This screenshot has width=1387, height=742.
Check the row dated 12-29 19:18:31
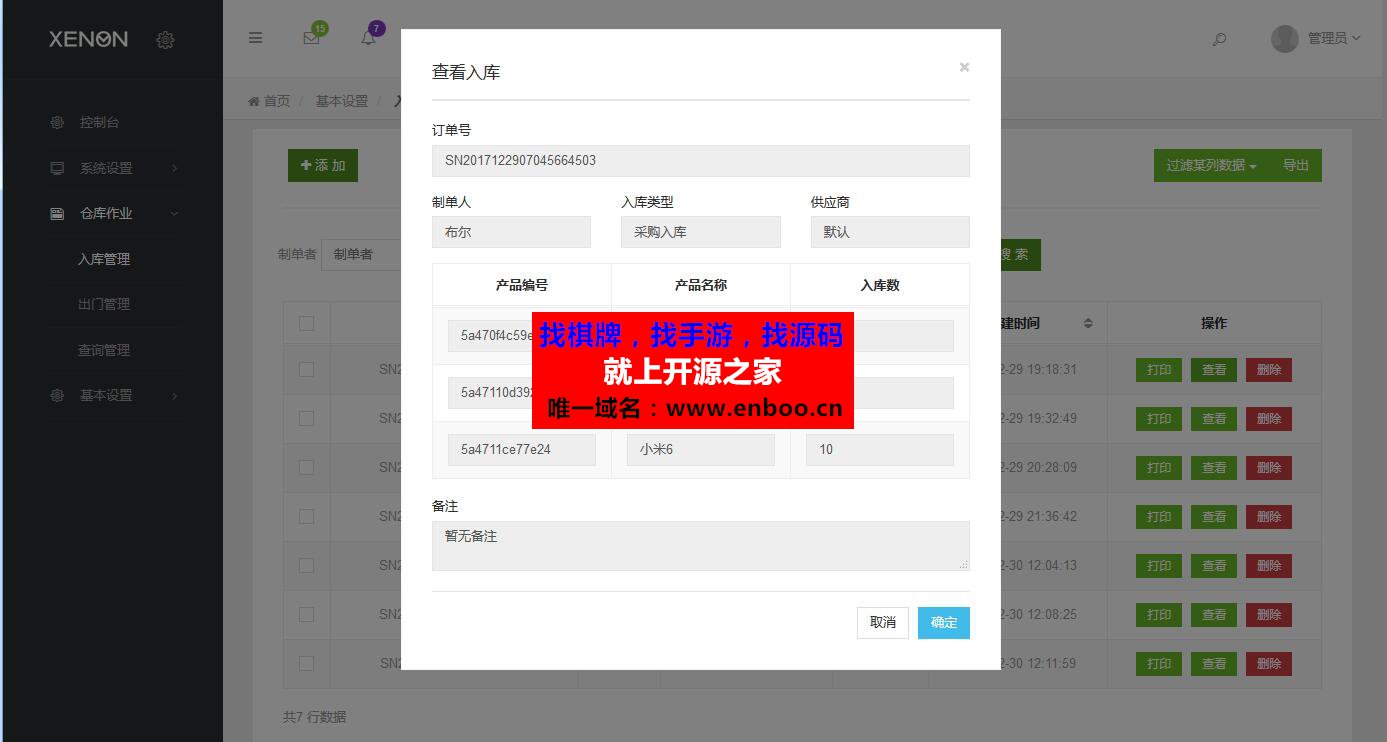[x=306, y=369]
